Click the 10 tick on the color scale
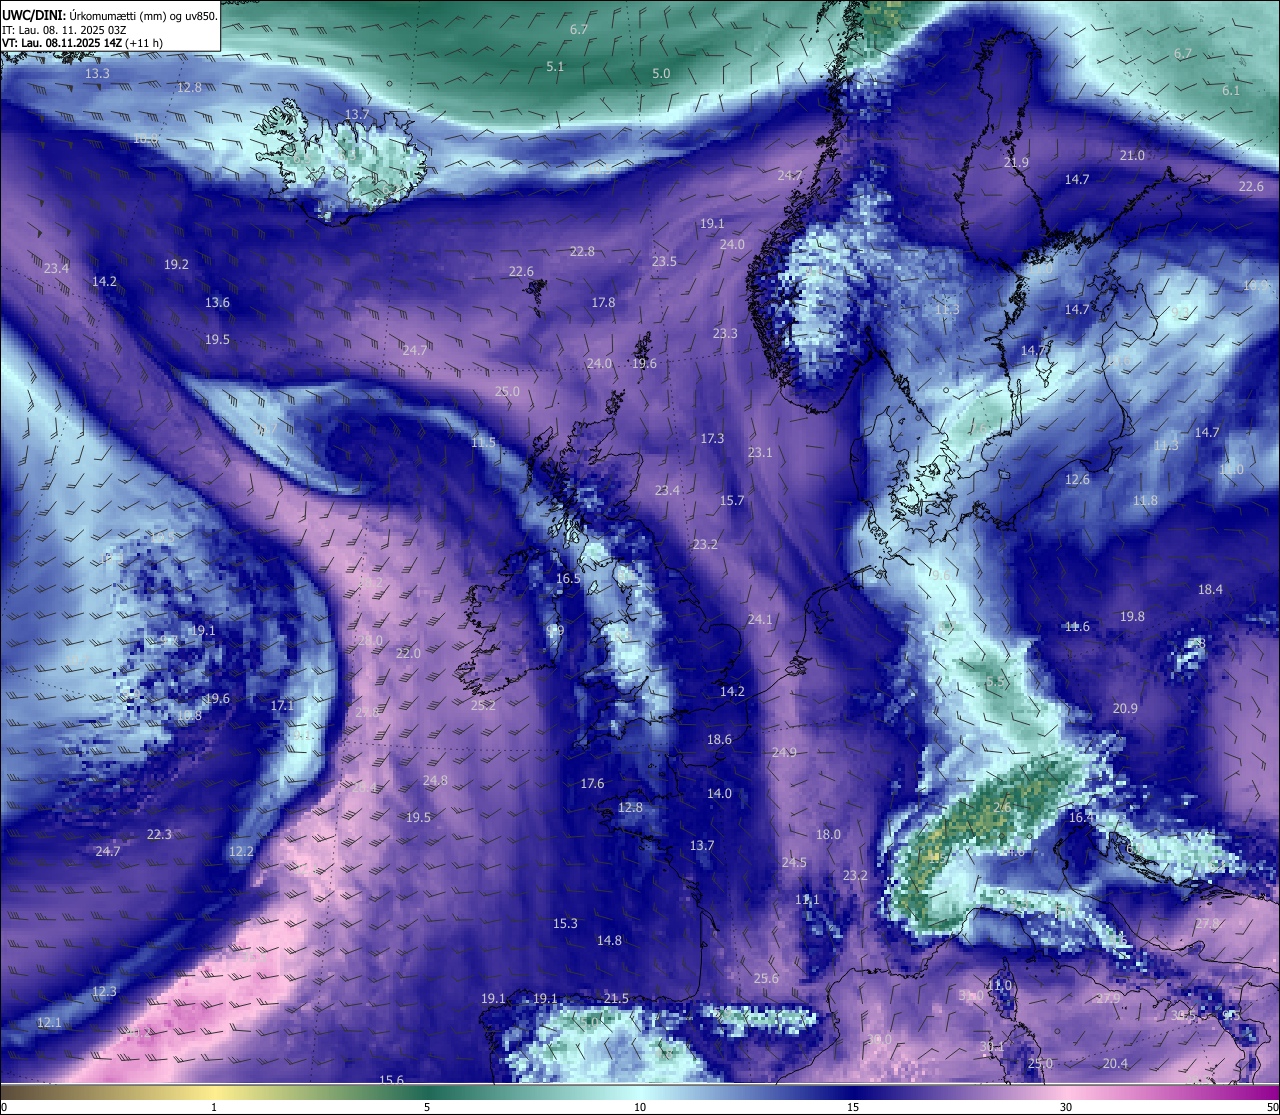This screenshot has height=1115, width=1280. pyautogui.click(x=640, y=1107)
